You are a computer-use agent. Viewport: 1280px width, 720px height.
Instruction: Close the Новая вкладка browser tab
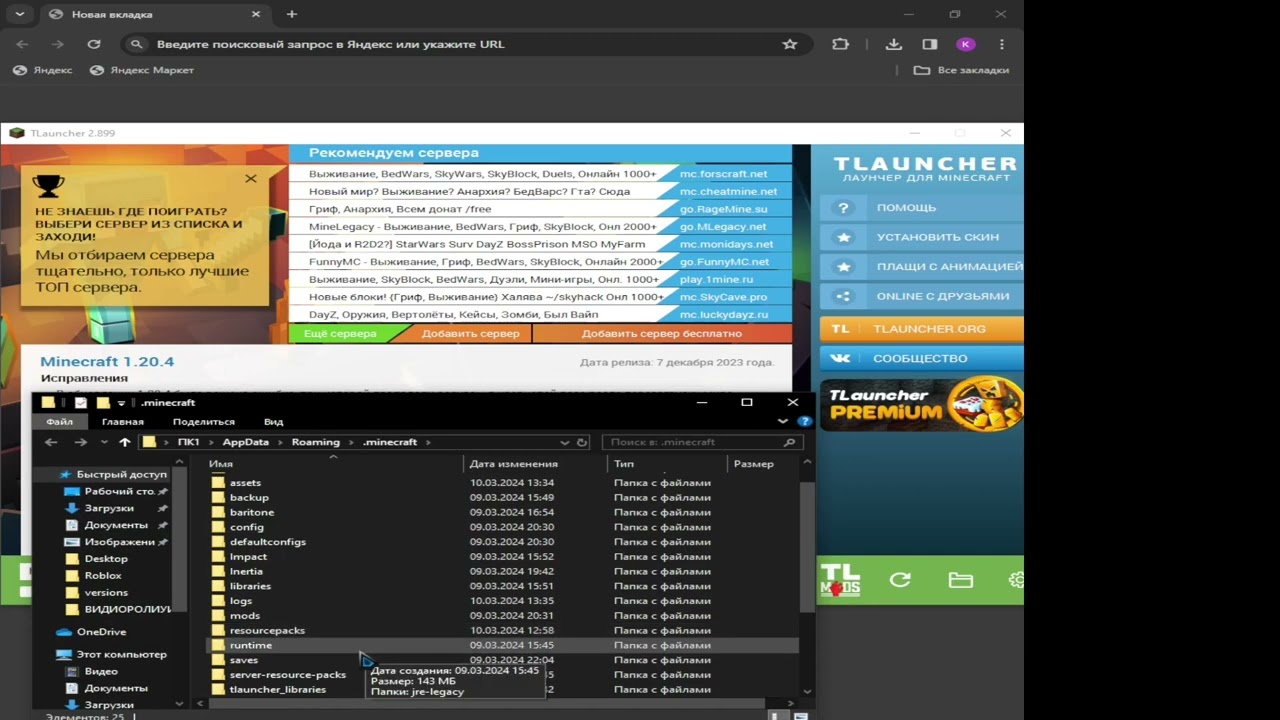click(256, 14)
